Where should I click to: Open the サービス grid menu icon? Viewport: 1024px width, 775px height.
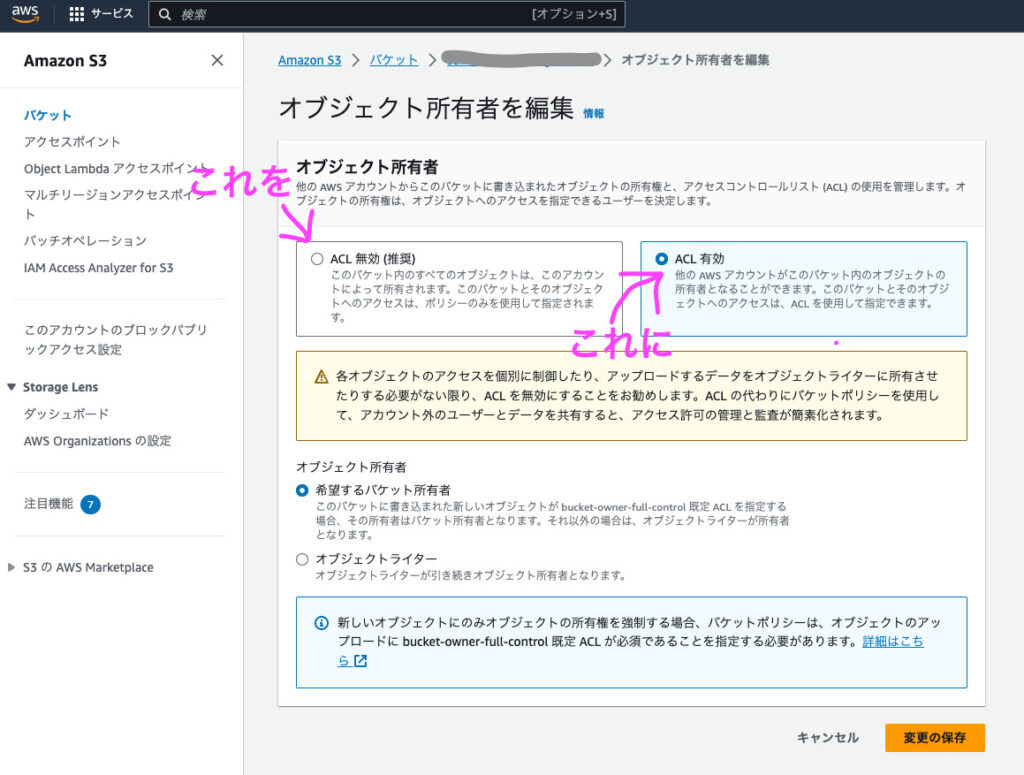click(x=76, y=14)
